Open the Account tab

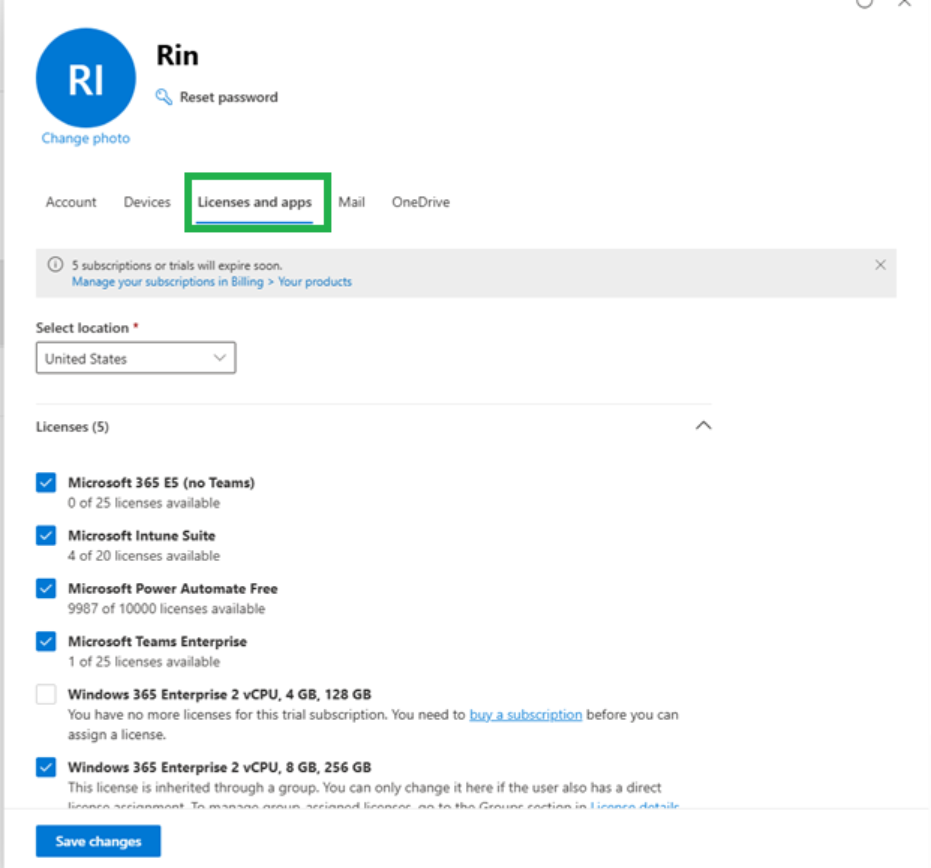[71, 202]
